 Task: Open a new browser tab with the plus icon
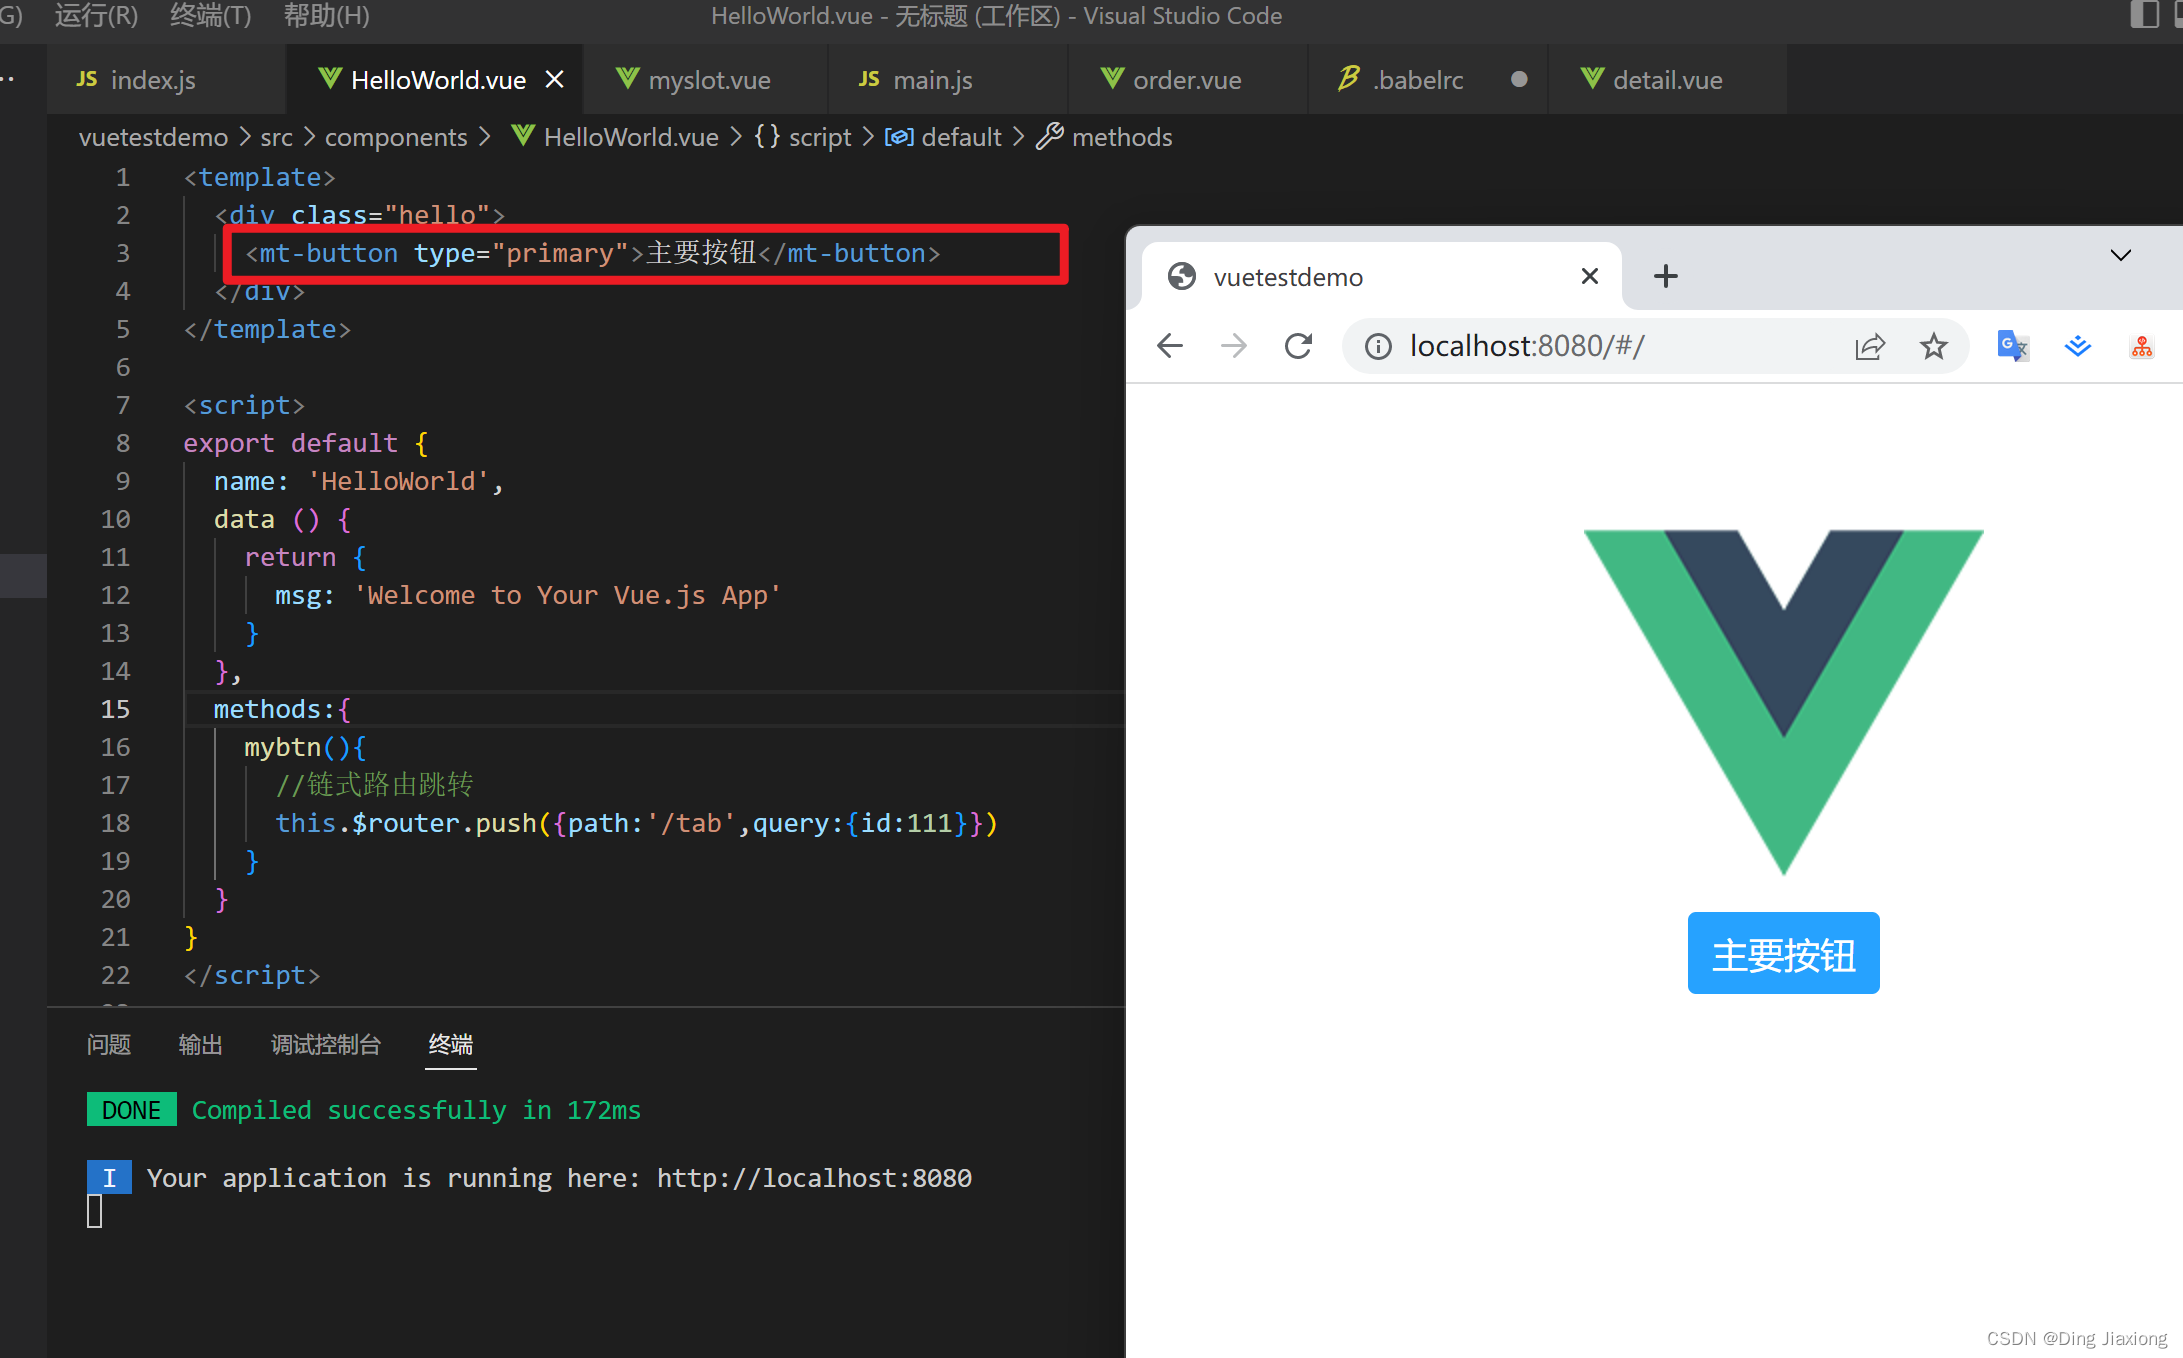(1664, 276)
